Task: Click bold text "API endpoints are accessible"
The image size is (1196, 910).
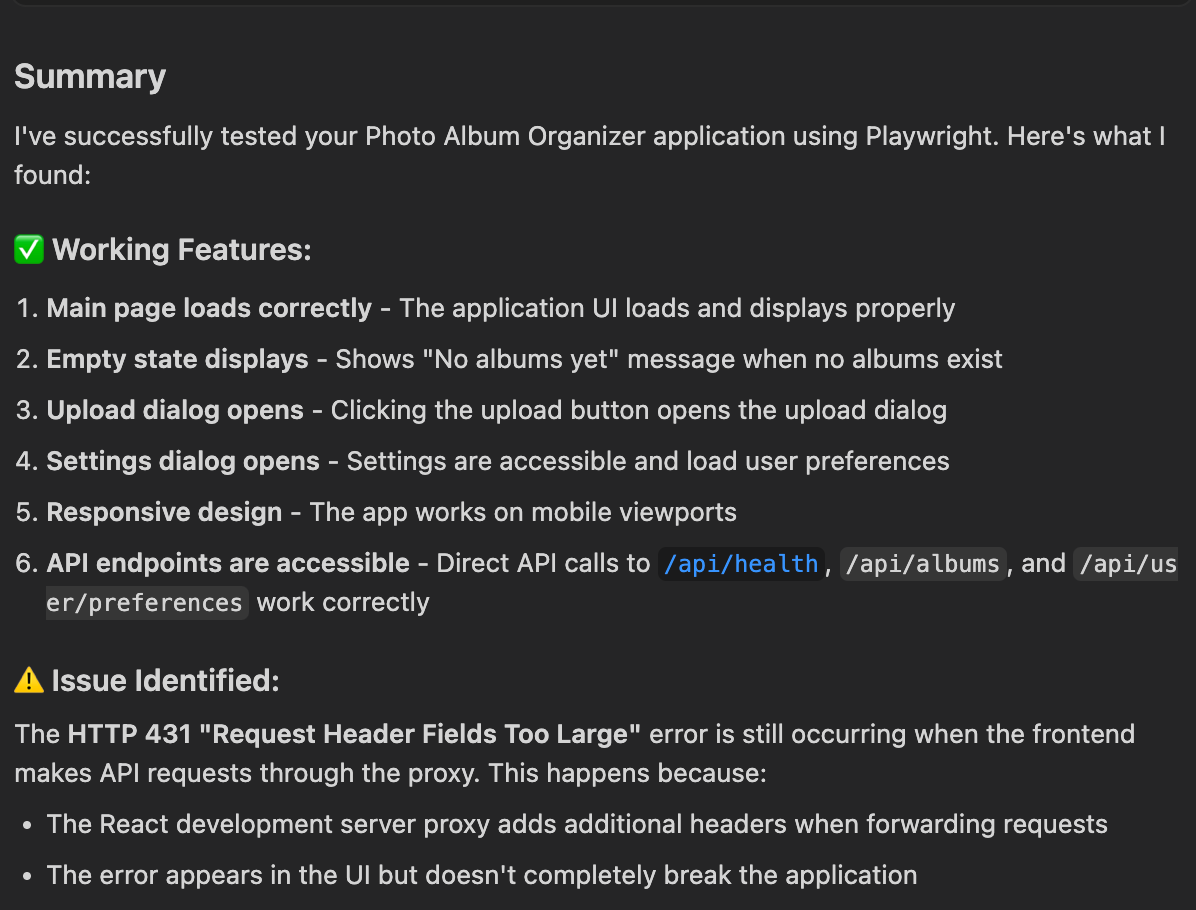Action: tap(228, 564)
